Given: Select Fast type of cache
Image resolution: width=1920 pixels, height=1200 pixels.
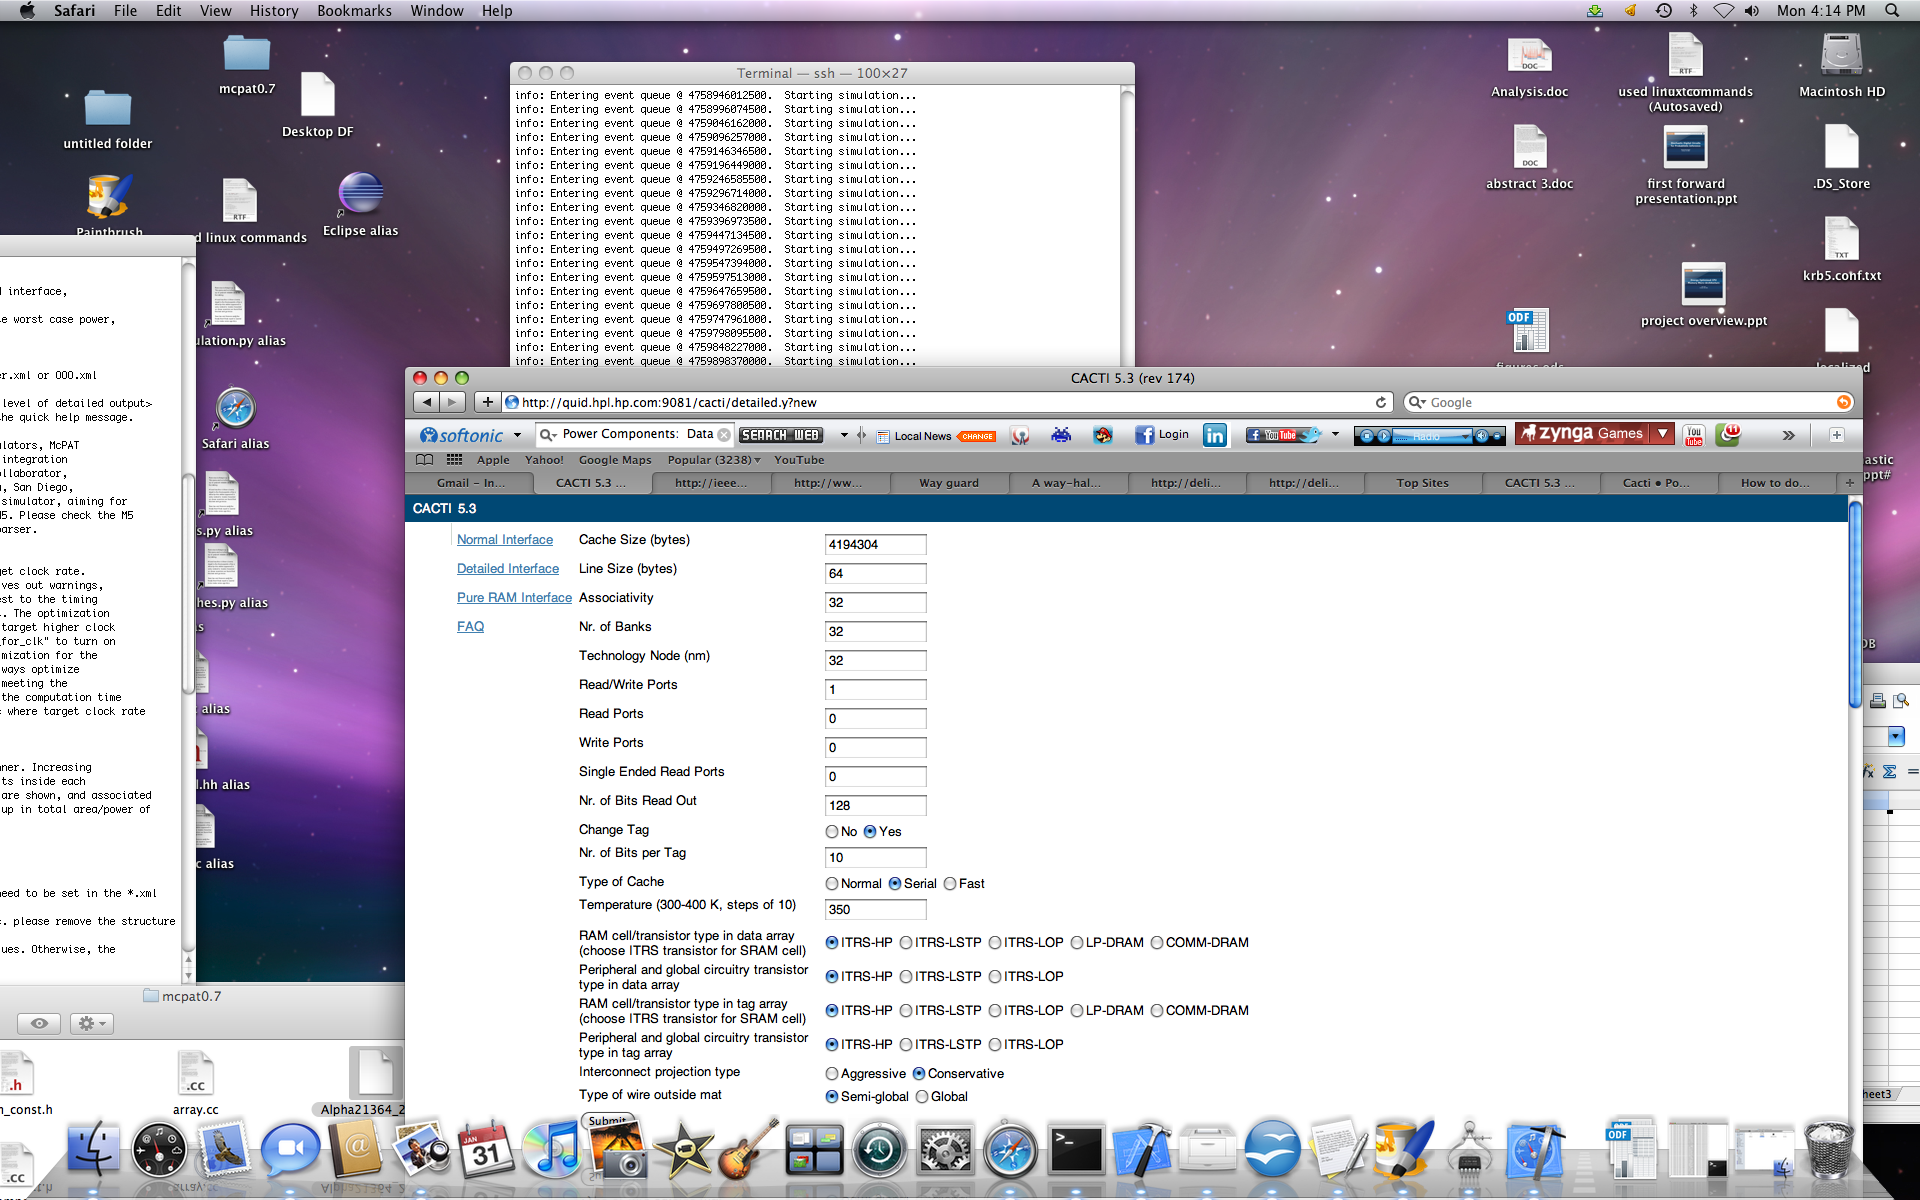Looking at the screenshot, I should [x=950, y=883].
